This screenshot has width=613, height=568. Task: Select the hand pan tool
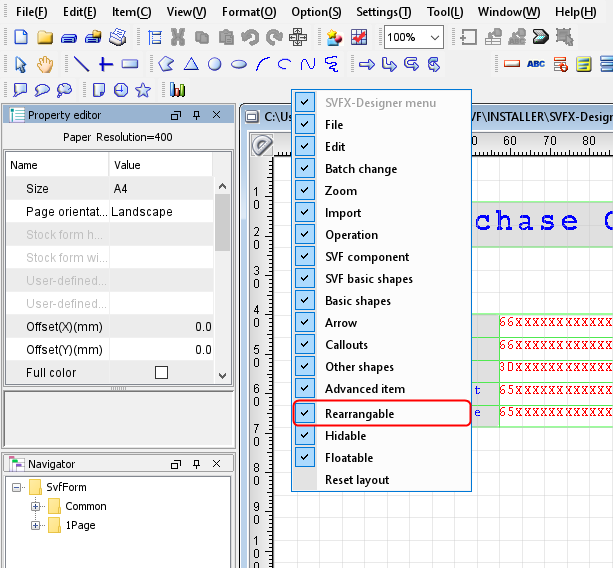click(x=45, y=64)
